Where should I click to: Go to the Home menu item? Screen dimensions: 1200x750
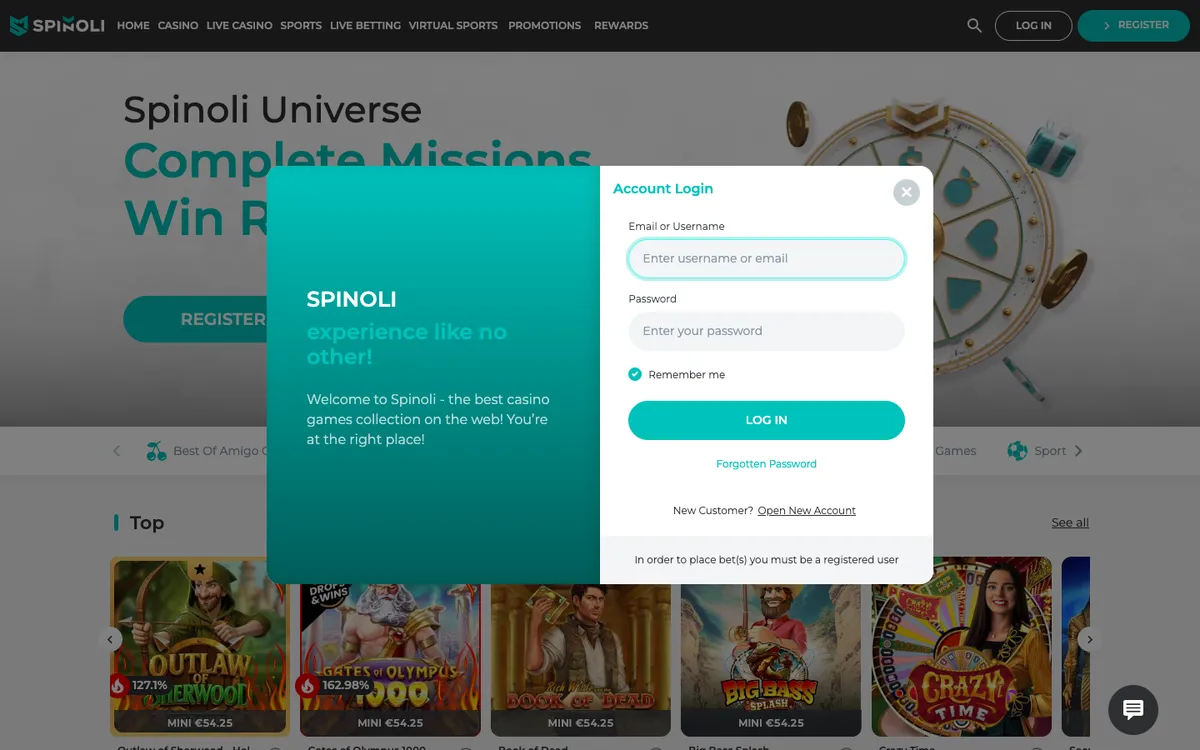click(133, 26)
